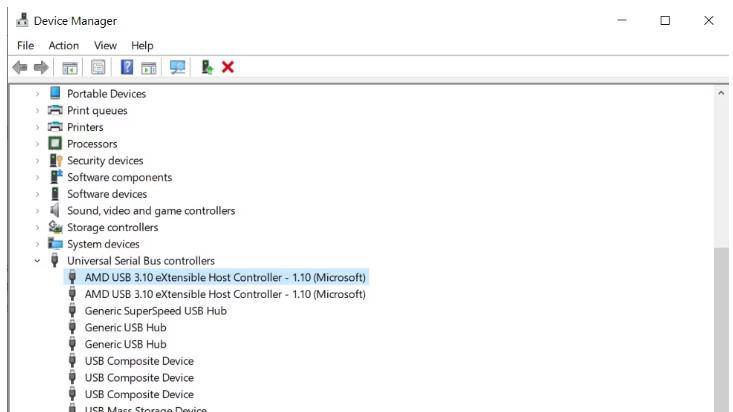Image resolution: width=733 pixels, height=412 pixels.
Task: Expand the Software devices node
Action: tap(37, 194)
